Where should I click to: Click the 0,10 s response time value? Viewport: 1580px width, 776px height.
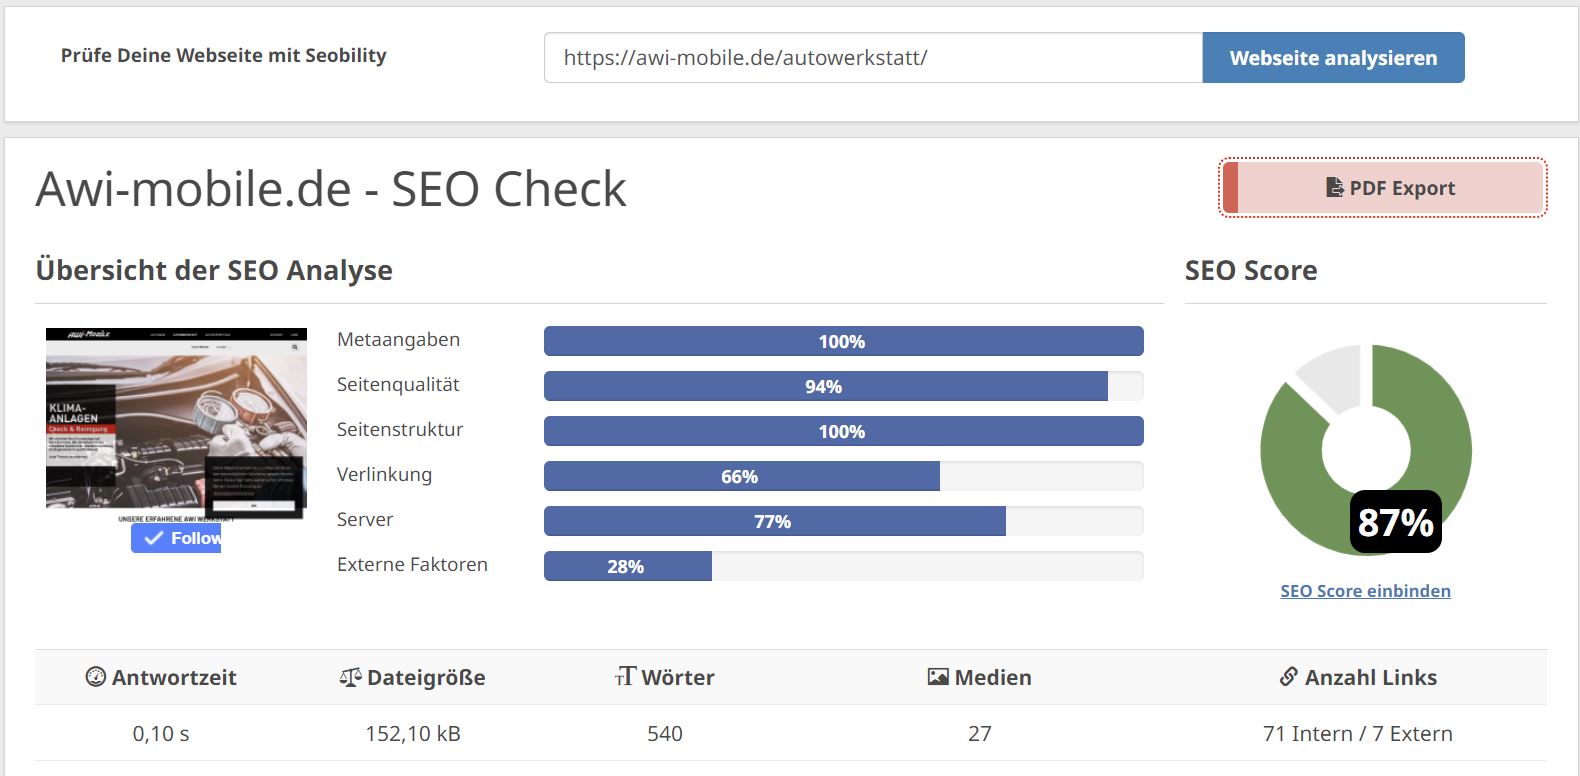(161, 733)
